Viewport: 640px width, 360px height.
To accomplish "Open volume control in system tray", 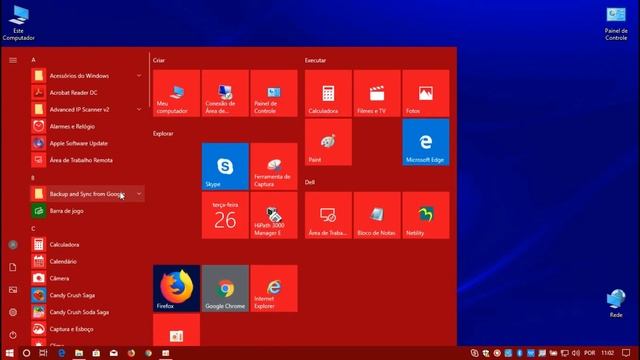I will [x=576, y=353].
